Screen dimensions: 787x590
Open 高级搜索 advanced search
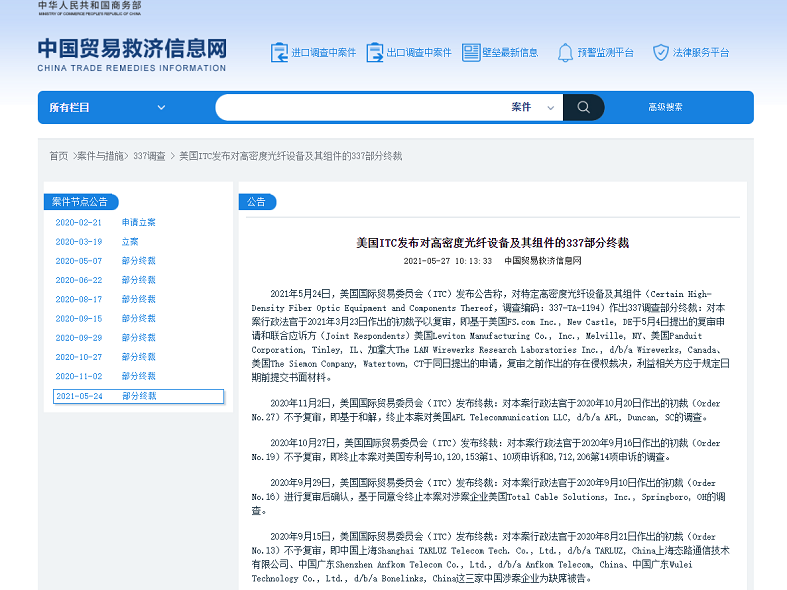click(x=665, y=107)
